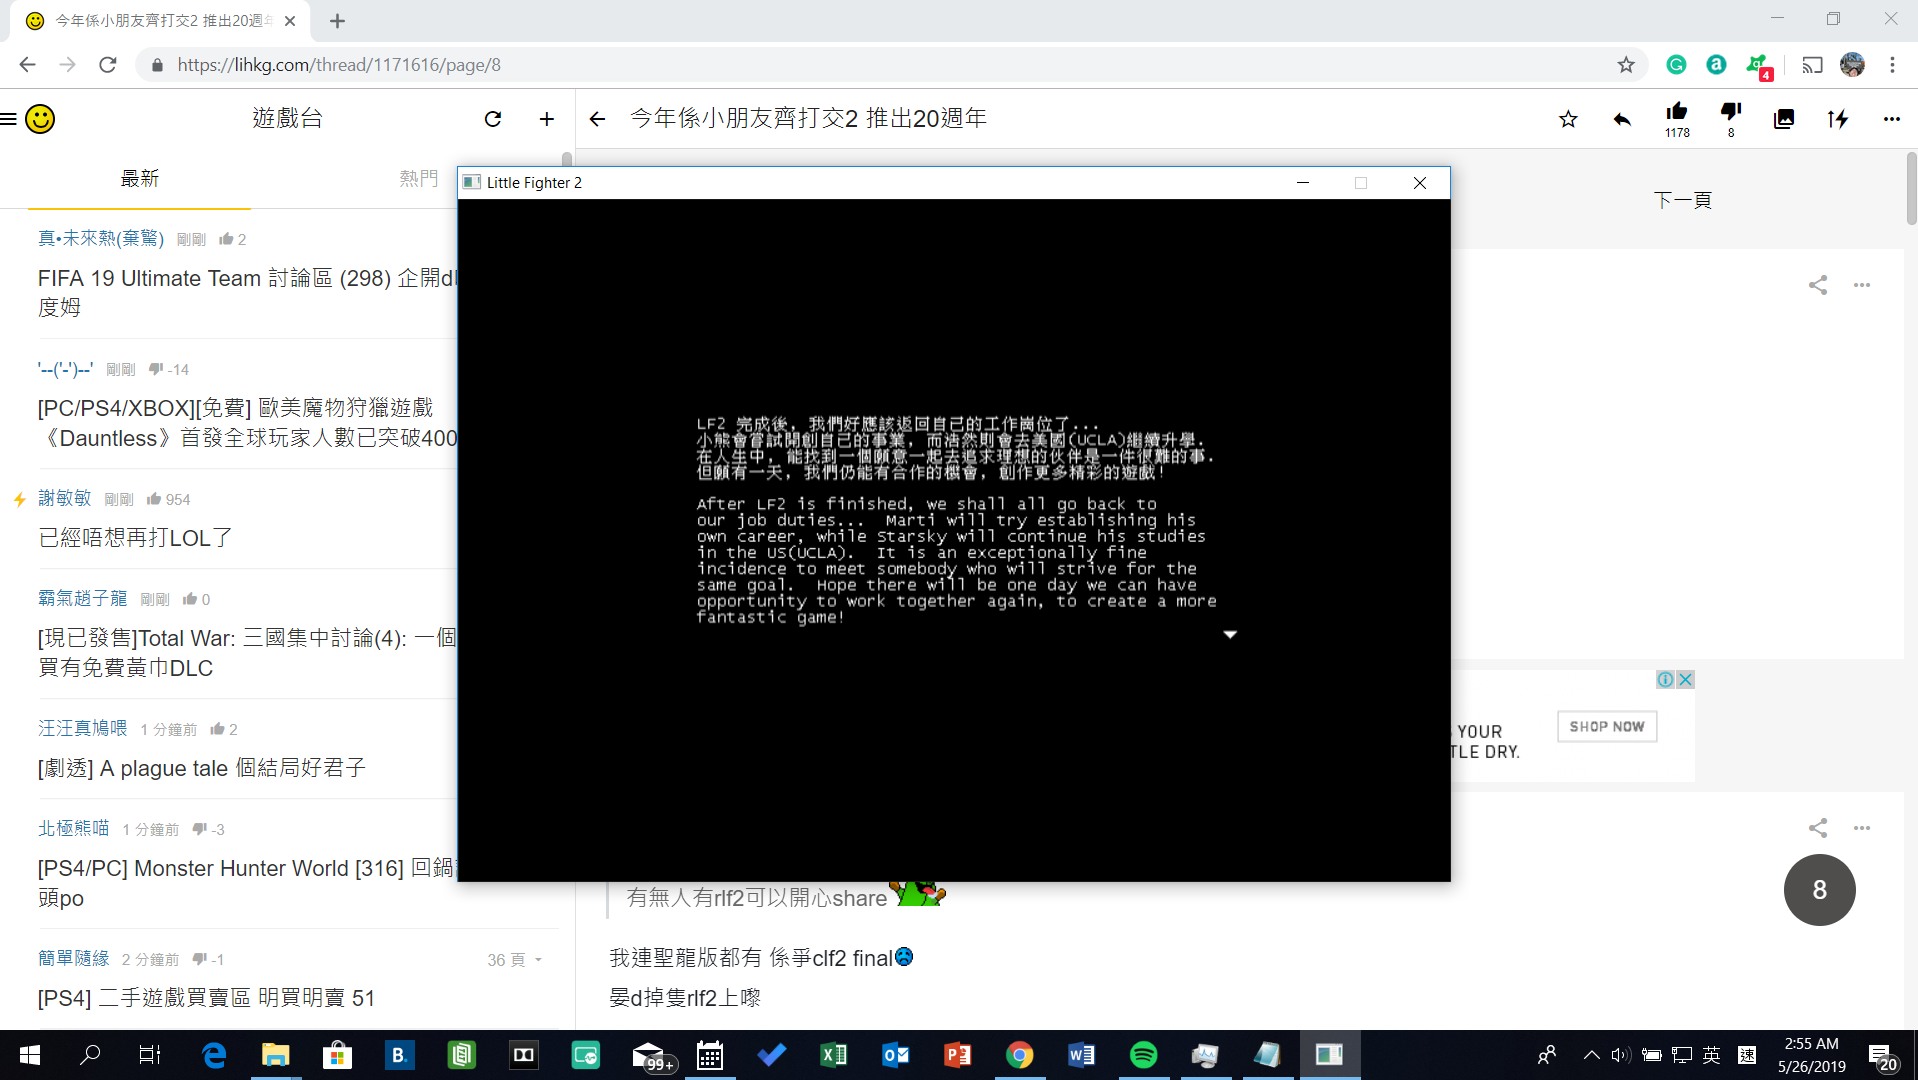Image resolution: width=1918 pixels, height=1080 pixels.
Task: Open upper post's more-options ellipsis
Action: 1862,285
